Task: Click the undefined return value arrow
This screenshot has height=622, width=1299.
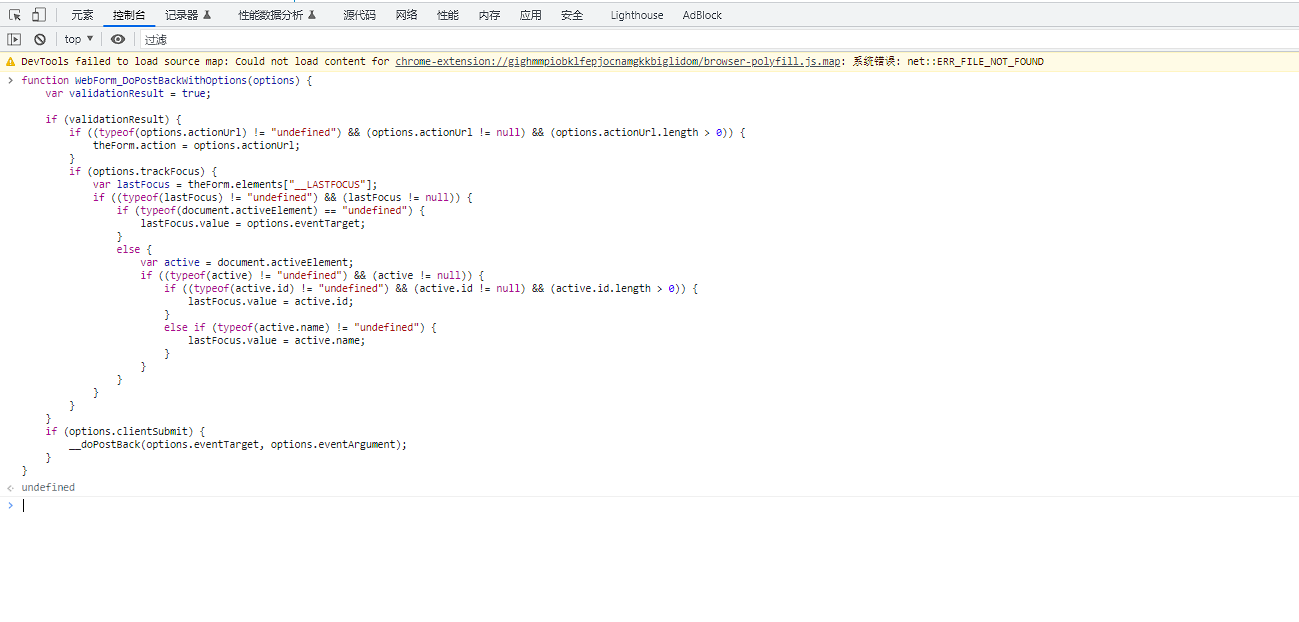Action: pos(11,488)
